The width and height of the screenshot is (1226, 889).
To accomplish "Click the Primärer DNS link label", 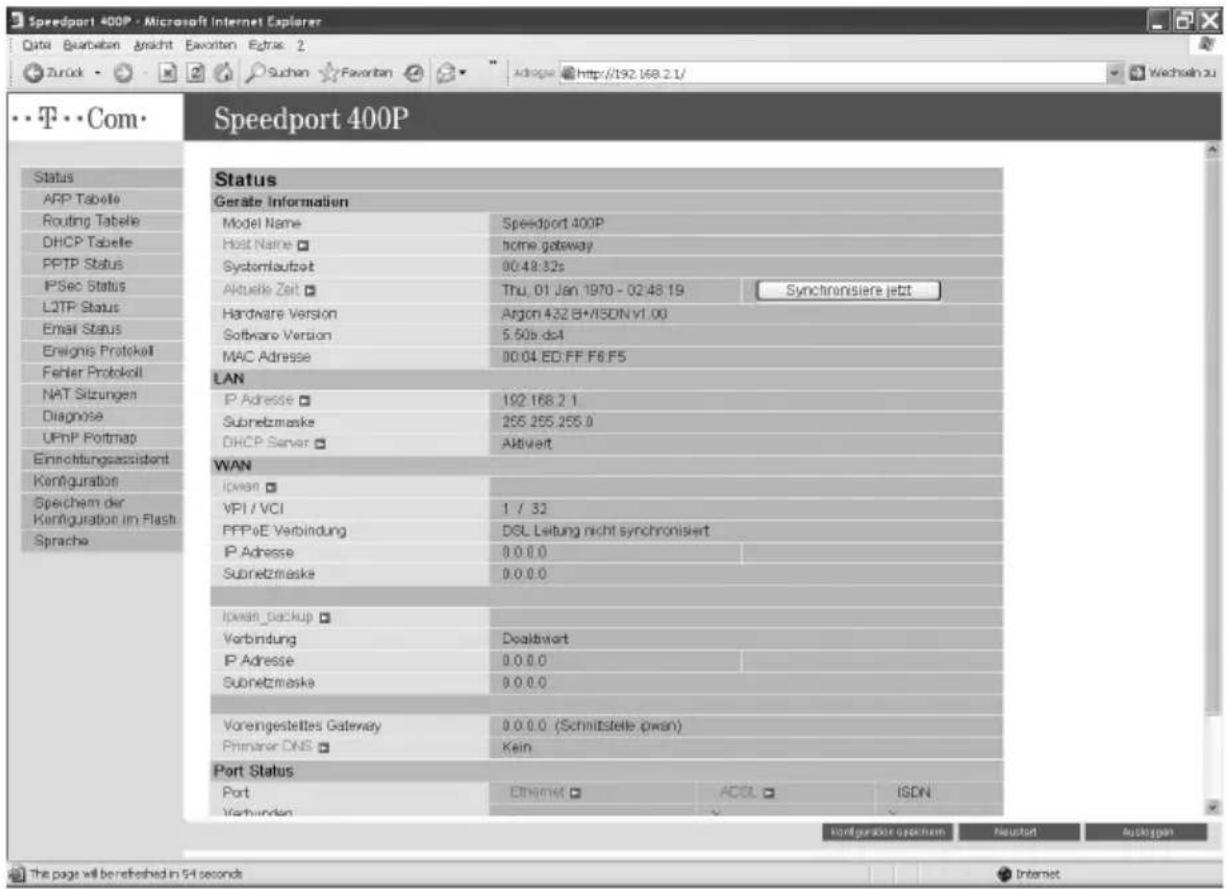I will coord(268,747).
